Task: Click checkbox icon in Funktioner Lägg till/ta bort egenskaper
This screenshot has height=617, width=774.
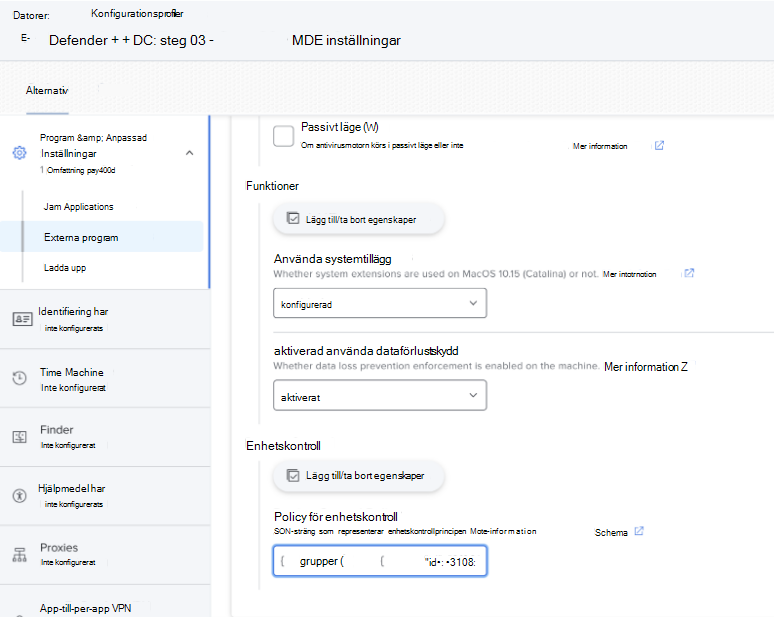Action: [x=293, y=218]
